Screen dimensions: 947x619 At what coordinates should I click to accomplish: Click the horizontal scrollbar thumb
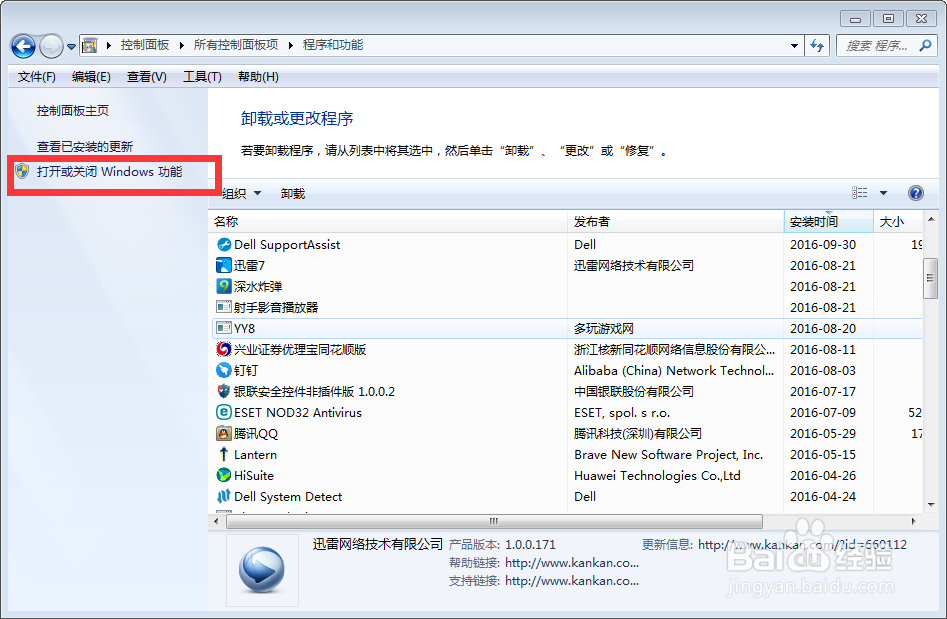click(x=494, y=521)
